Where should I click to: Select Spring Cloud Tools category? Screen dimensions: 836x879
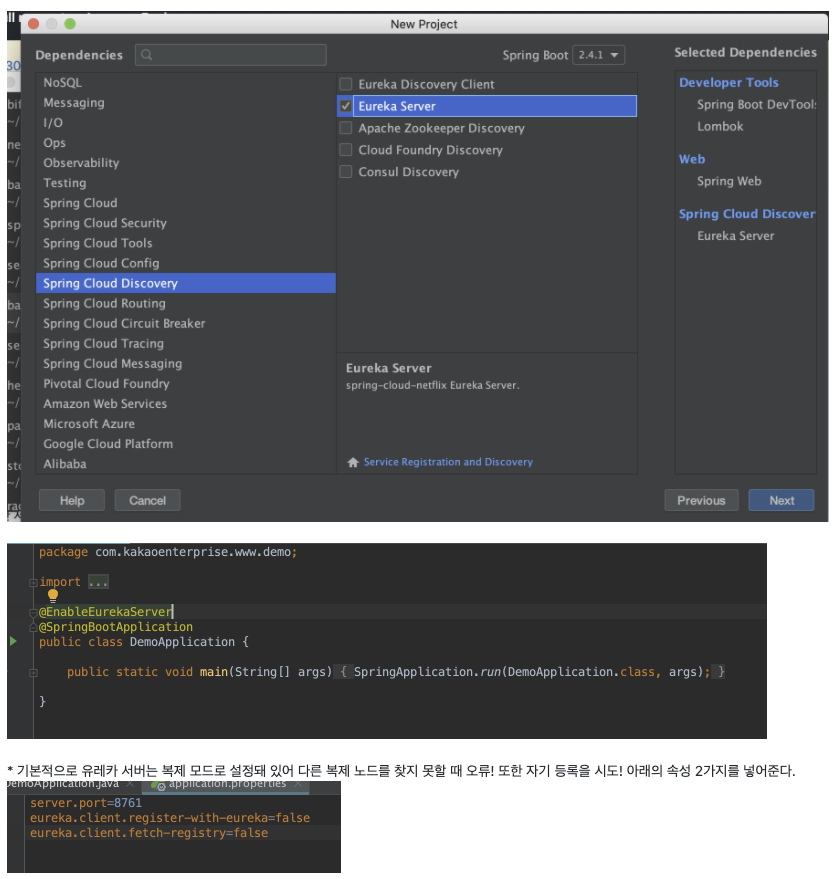[186, 243]
